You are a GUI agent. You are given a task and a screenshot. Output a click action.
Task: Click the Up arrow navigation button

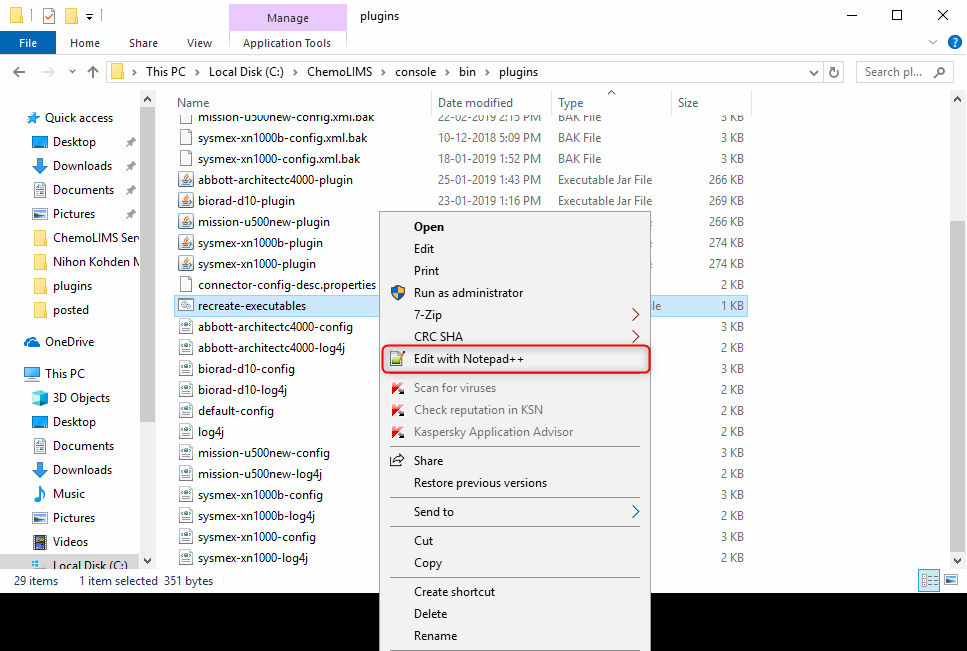pyautogui.click(x=93, y=72)
